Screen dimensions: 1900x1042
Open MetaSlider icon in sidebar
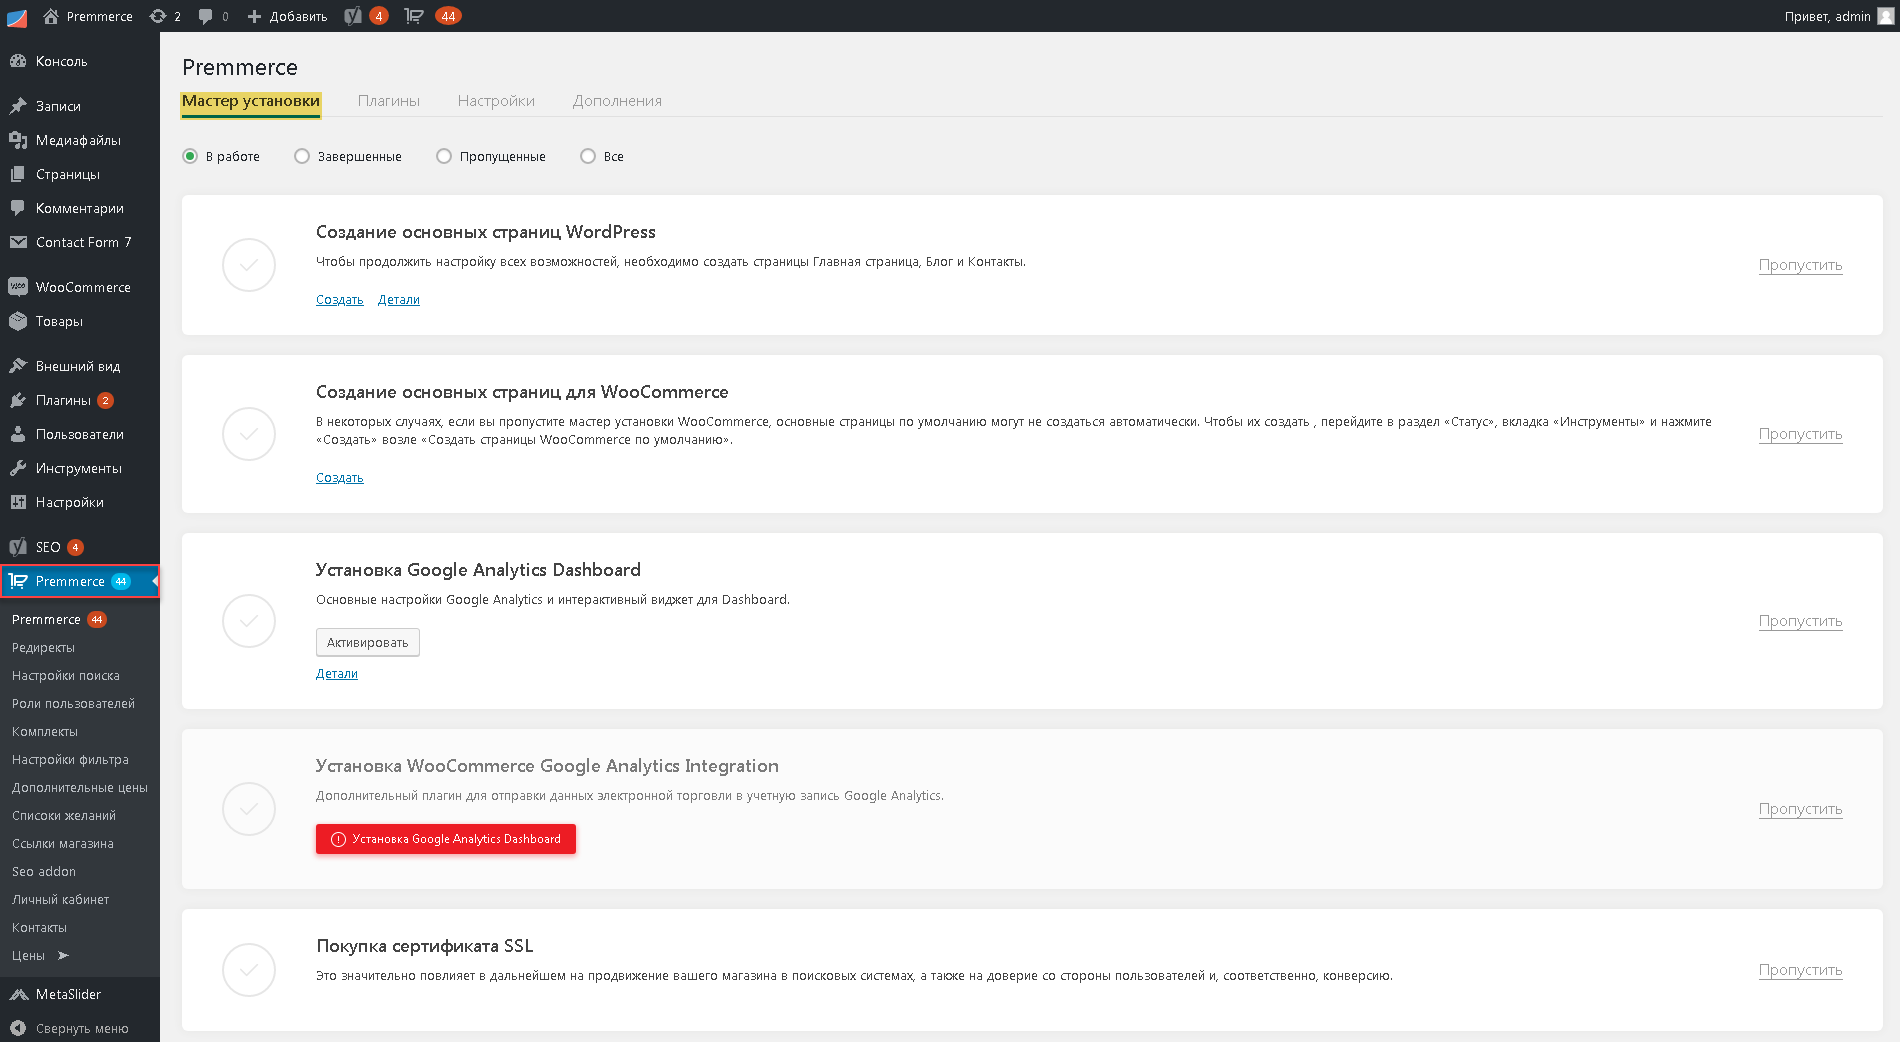18,994
